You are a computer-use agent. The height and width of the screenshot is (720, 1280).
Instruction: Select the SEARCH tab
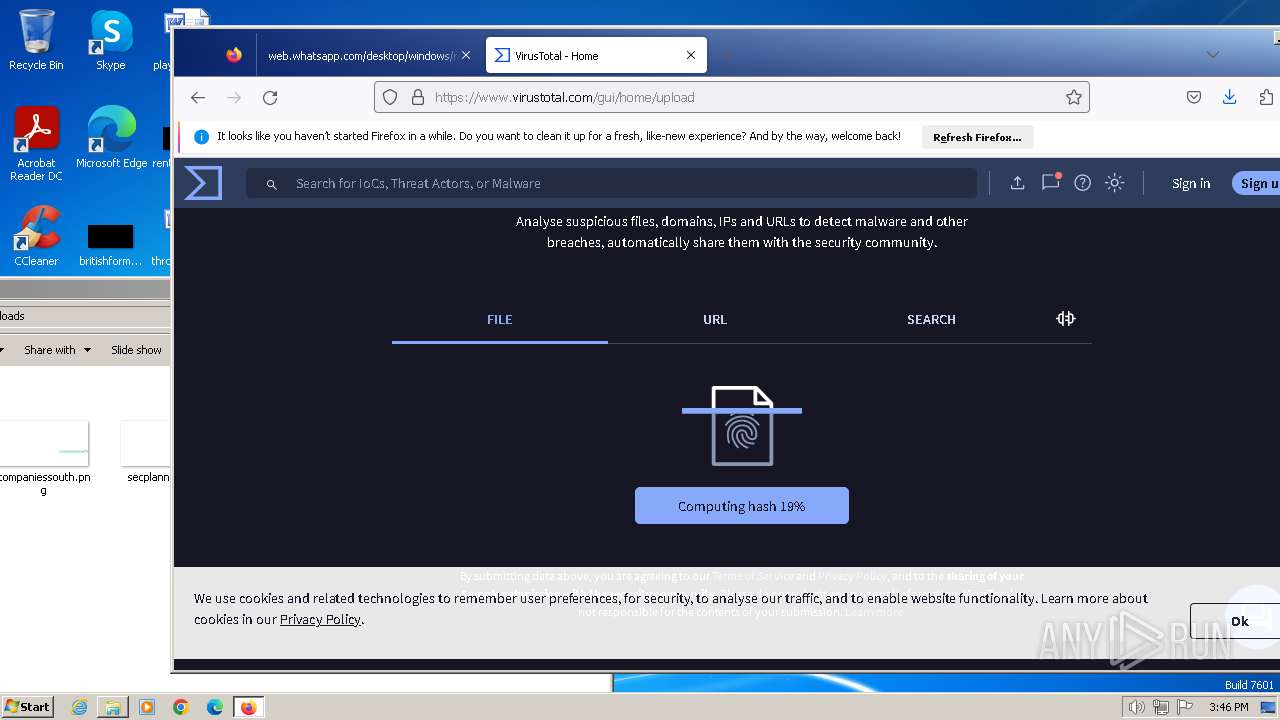pos(931,320)
